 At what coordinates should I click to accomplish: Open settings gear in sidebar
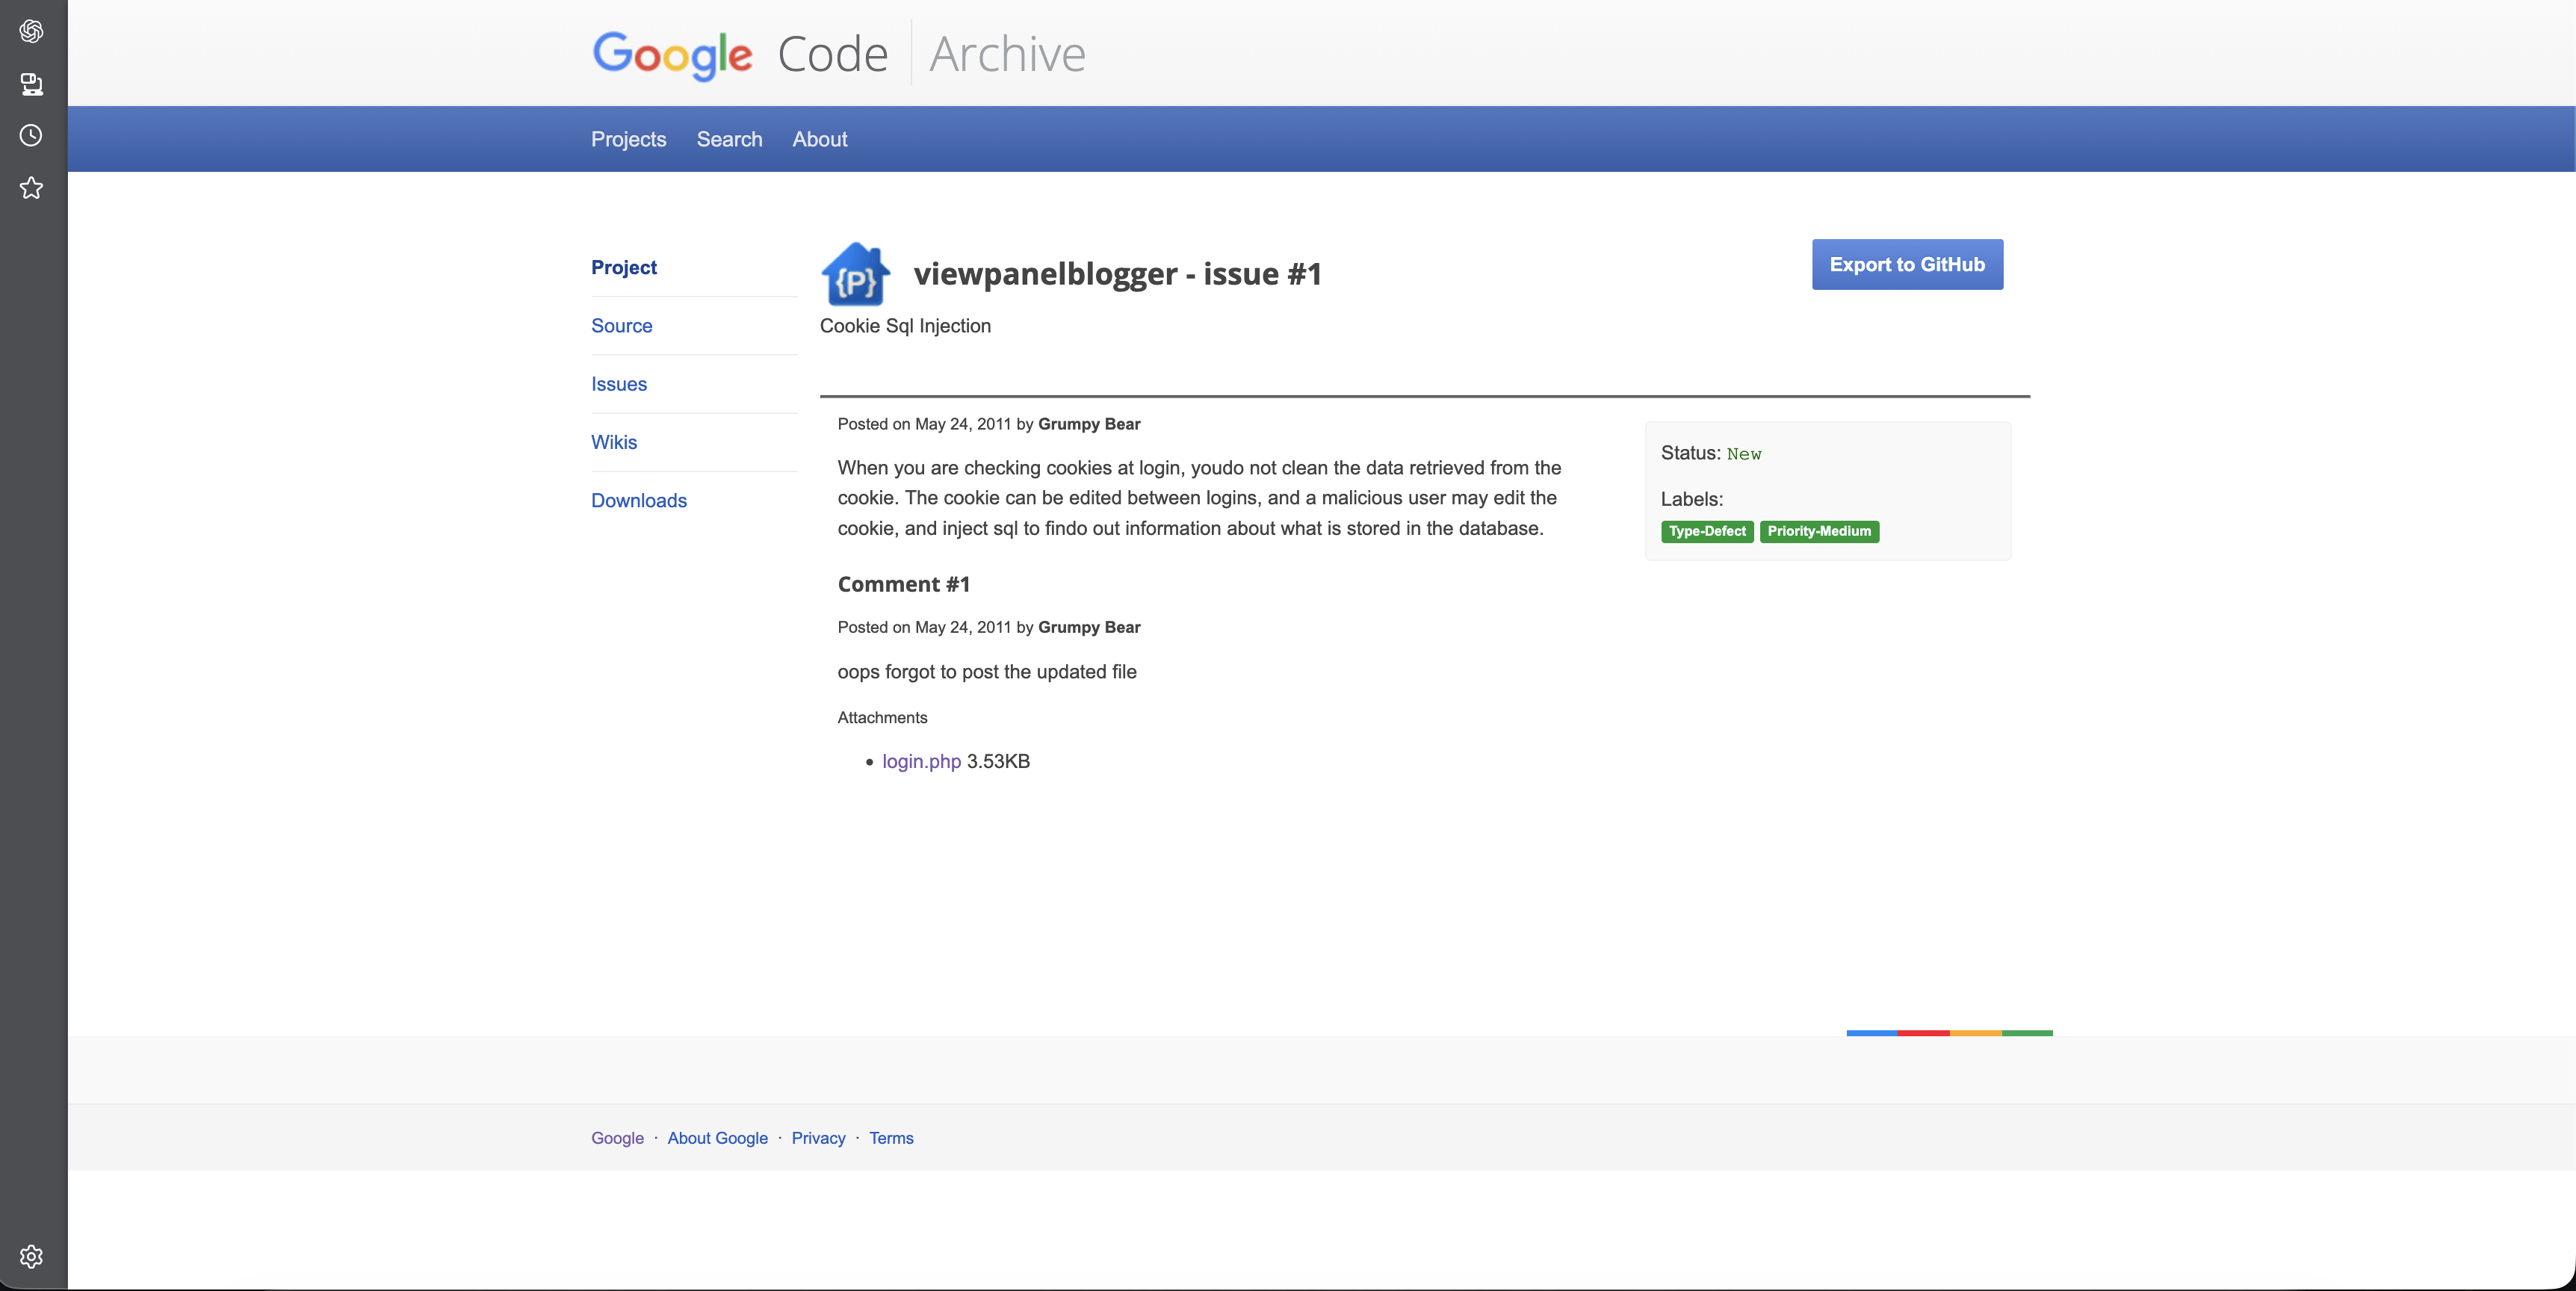click(31, 1256)
